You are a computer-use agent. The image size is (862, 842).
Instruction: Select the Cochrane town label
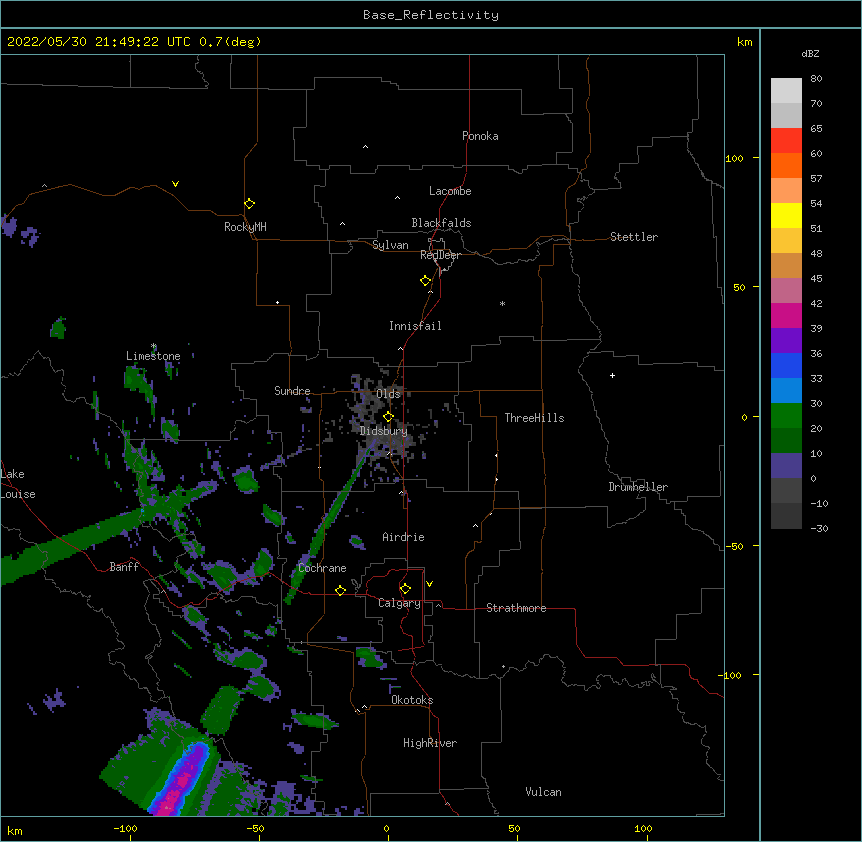[x=322, y=568]
